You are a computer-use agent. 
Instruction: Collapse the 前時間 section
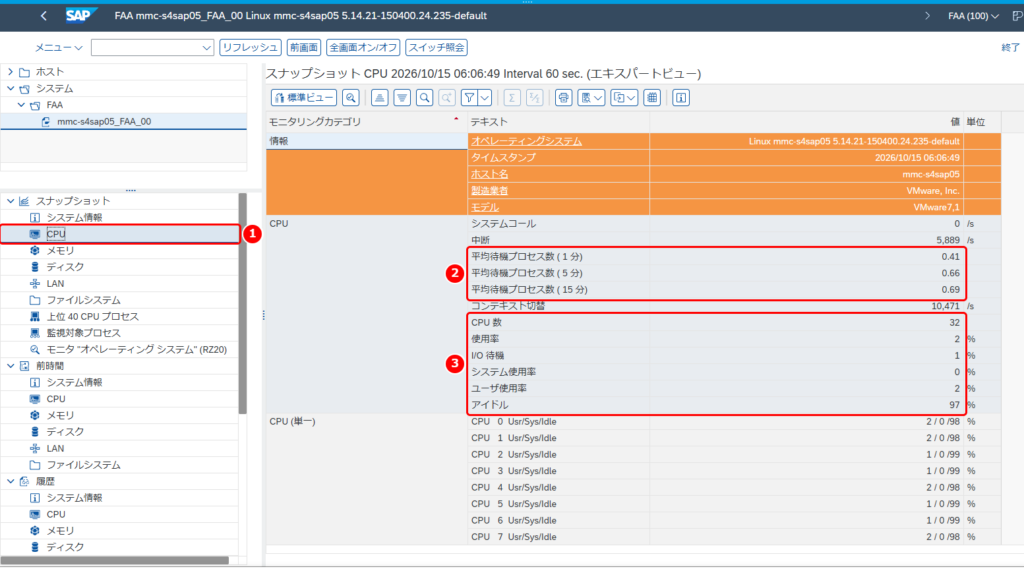pyautogui.click(x=10, y=366)
